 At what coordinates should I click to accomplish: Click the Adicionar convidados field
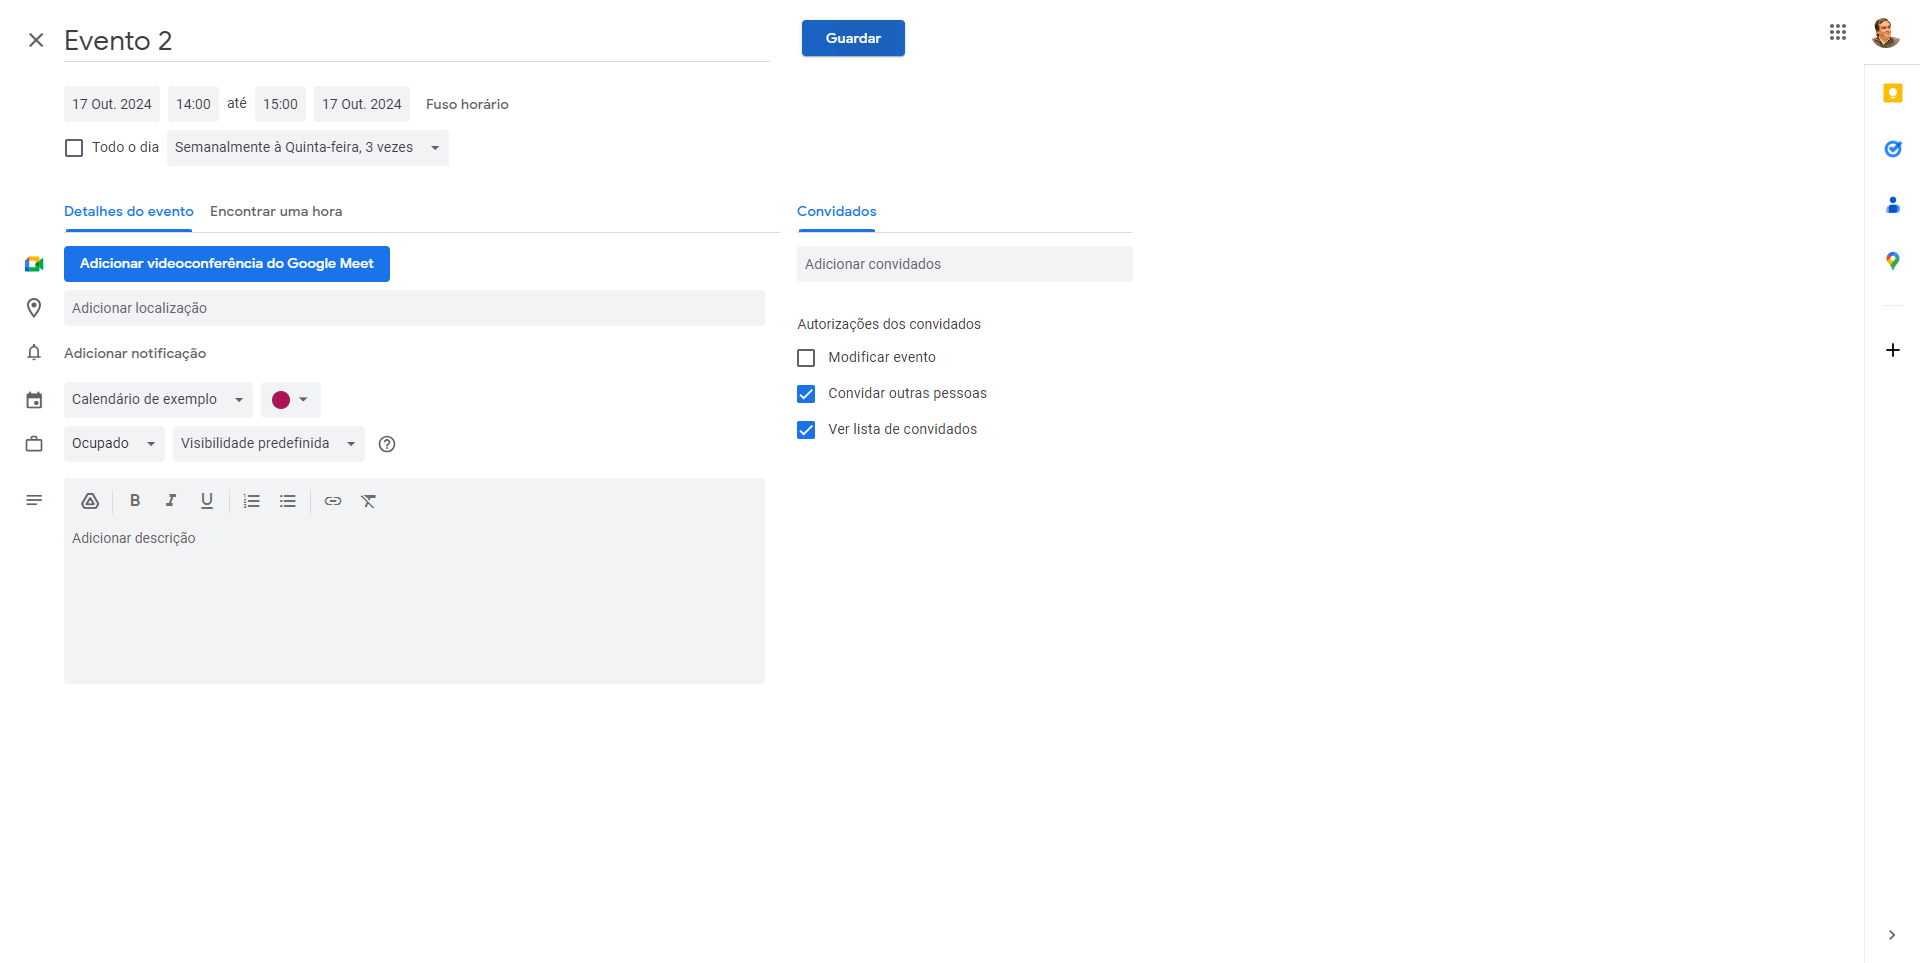point(965,264)
